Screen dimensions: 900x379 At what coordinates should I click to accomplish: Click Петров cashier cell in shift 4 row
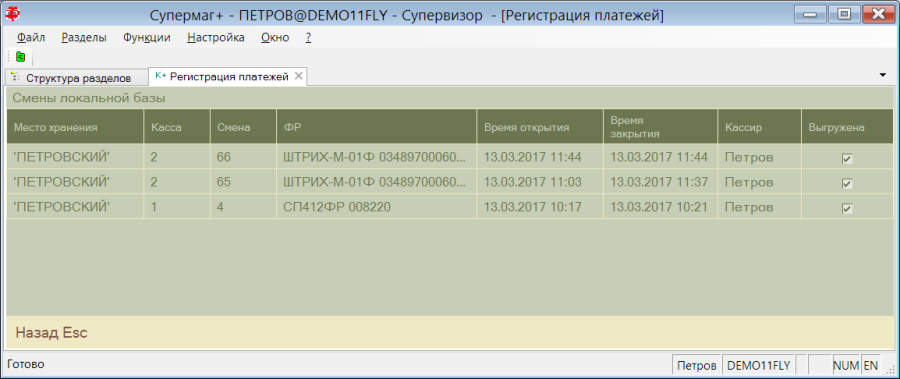coord(760,207)
